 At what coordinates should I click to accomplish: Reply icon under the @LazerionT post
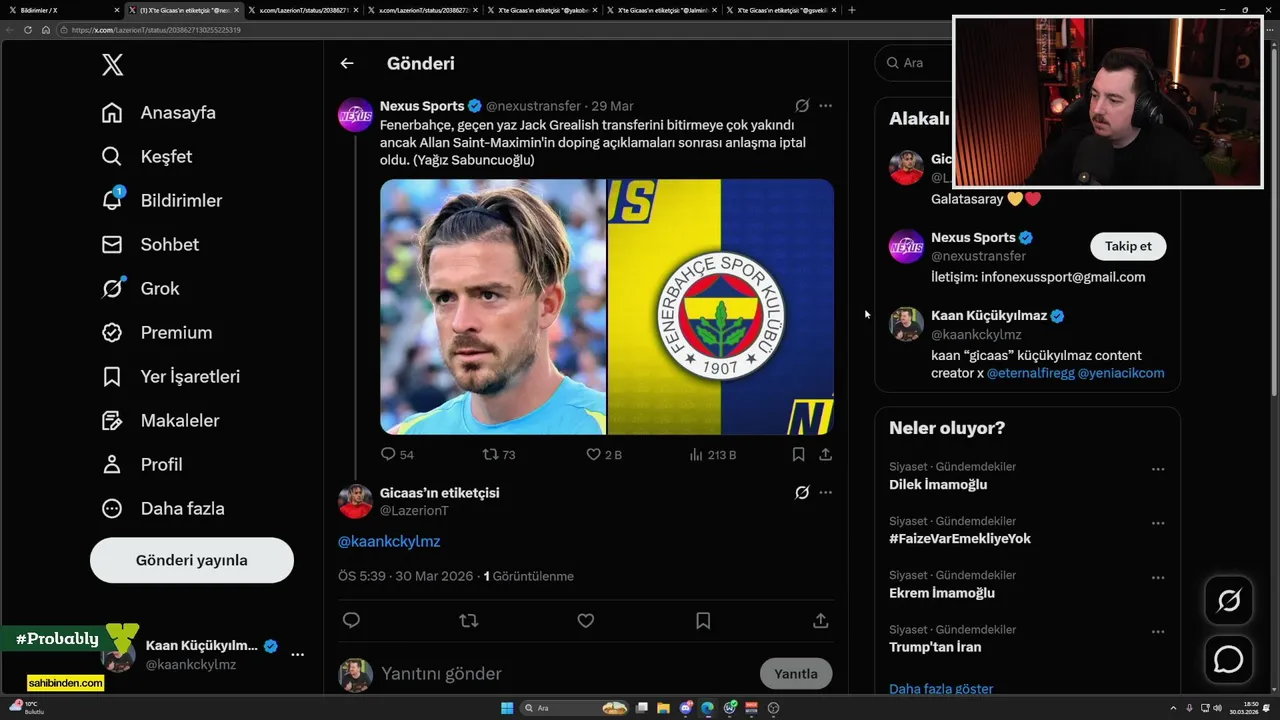point(351,621)
